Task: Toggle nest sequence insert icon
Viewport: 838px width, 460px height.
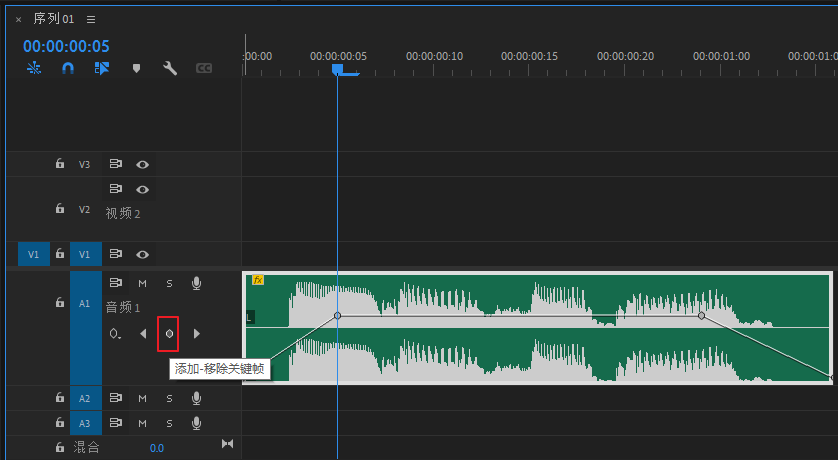Action: [x=34, y=69]
